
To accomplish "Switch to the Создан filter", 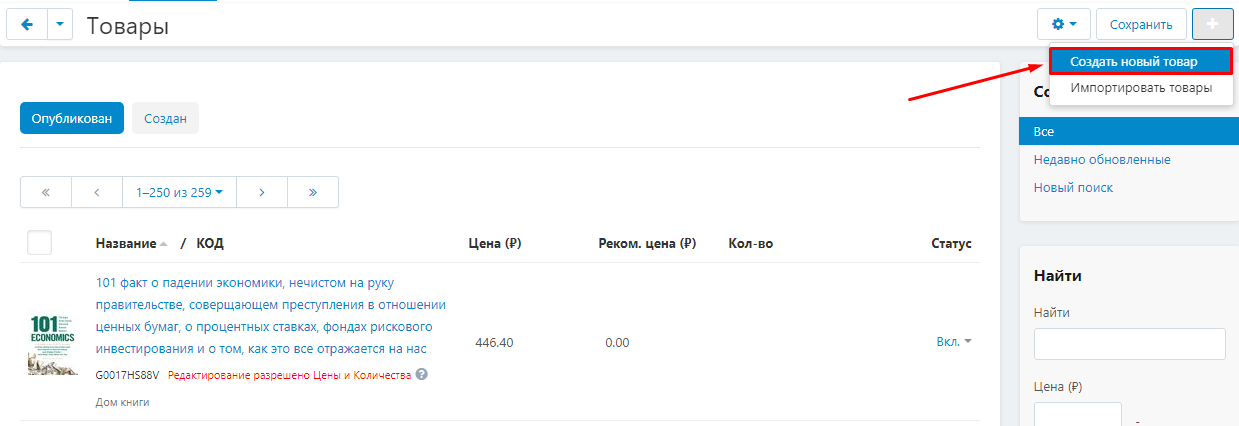I will point(165,117).
